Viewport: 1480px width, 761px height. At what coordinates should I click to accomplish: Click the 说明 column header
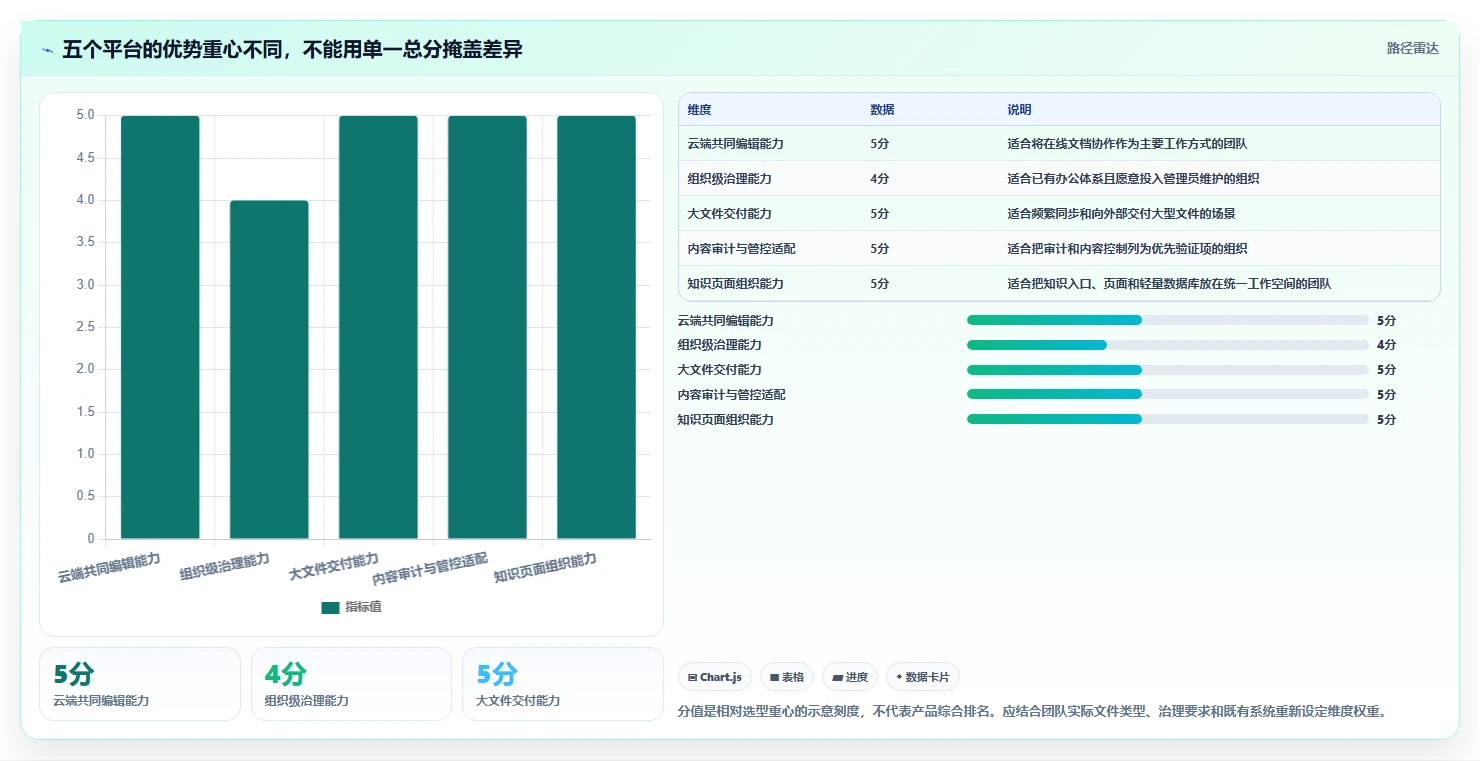pyautogui.click(x=1019, y=110)
